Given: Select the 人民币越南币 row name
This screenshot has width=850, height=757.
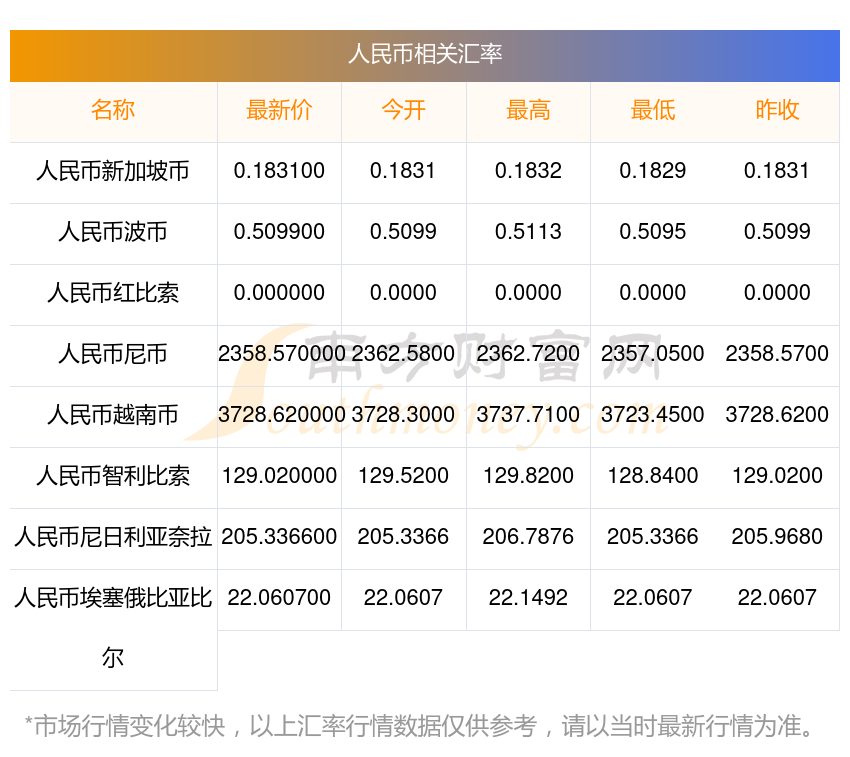Looking at the screenshot, I should 113,415.
